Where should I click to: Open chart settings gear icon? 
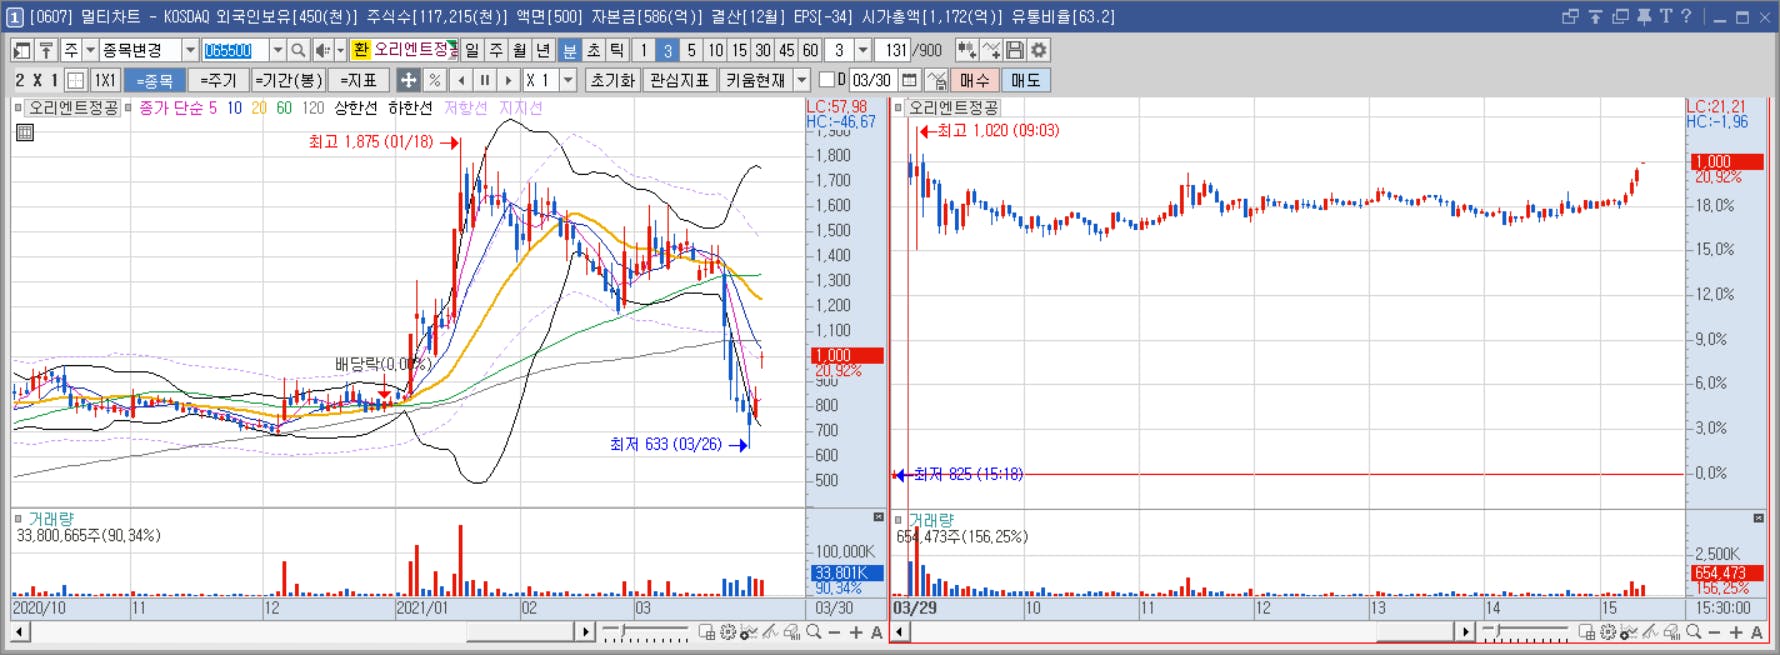pyautogui.click(x=1039, y=50)
